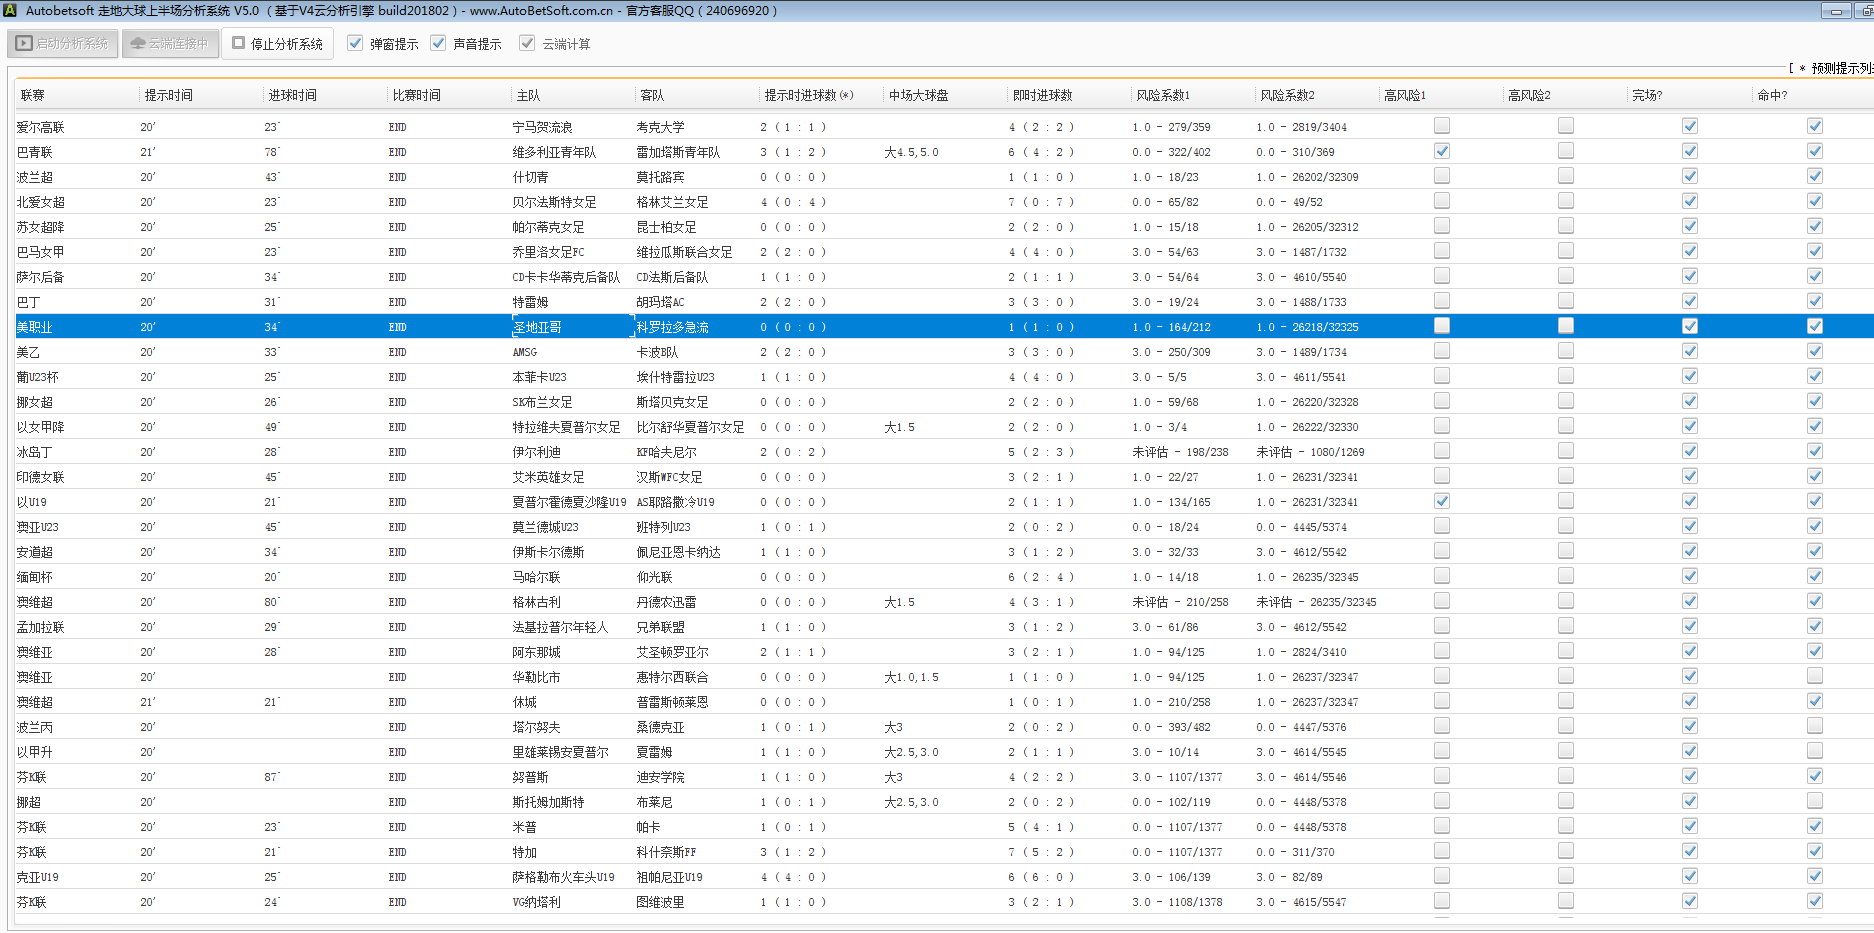This screenshot has width=1874, height=933.
Task: Check 命中? box for the 波兰丙 row
Action: click(1814, 726)
